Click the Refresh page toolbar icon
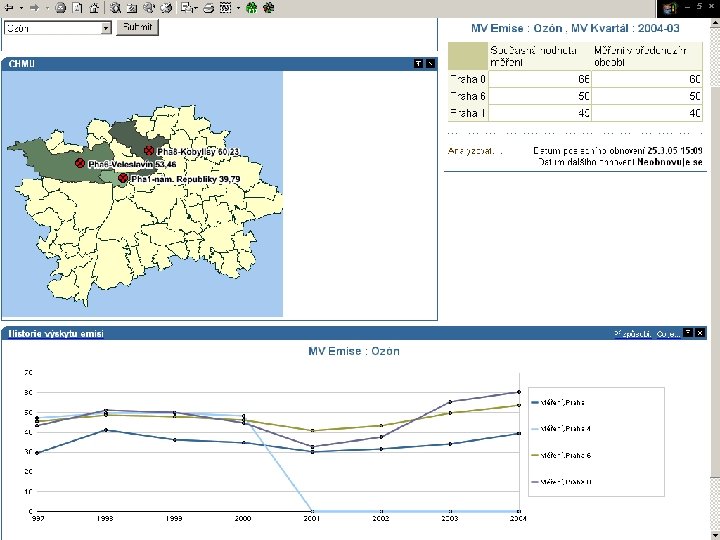The width and height of the screenshot is (720, 540). click(77, 8)
